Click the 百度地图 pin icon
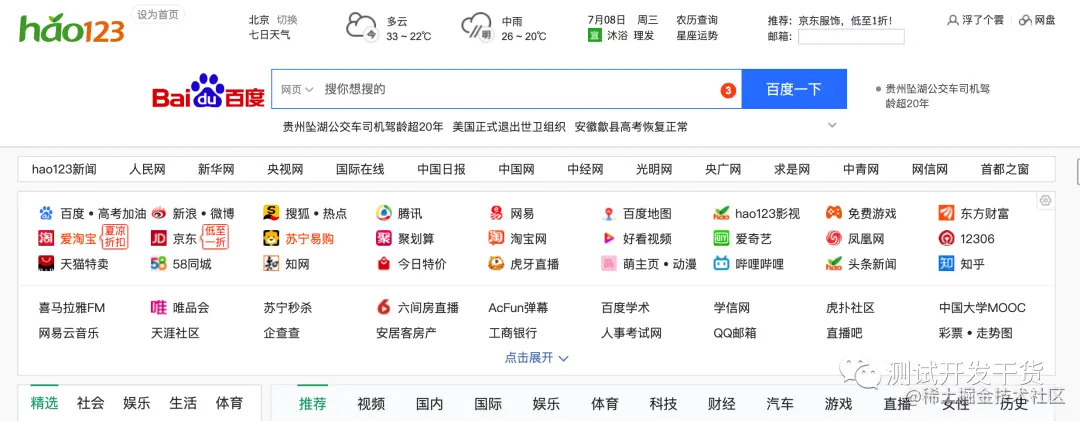The width and height of the screenshot is (1080, 421). tap(608, 214)
